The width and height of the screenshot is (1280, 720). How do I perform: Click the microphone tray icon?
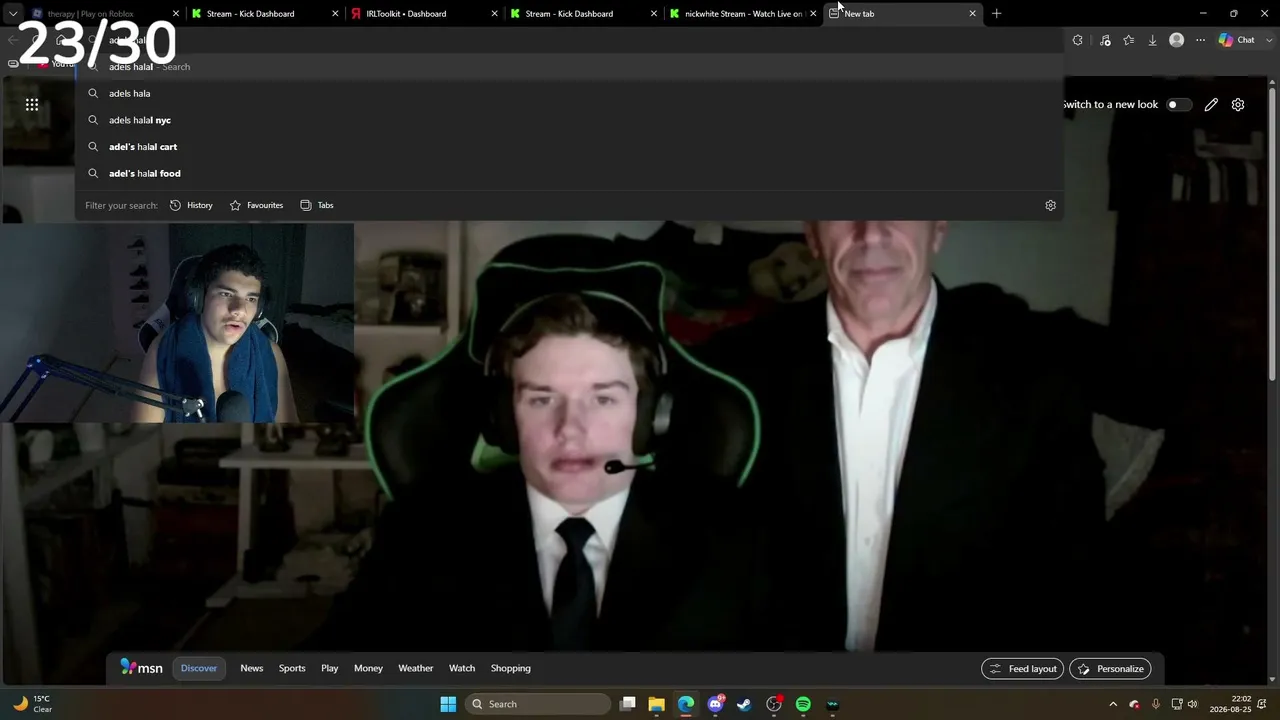[x=1156, y=704]
